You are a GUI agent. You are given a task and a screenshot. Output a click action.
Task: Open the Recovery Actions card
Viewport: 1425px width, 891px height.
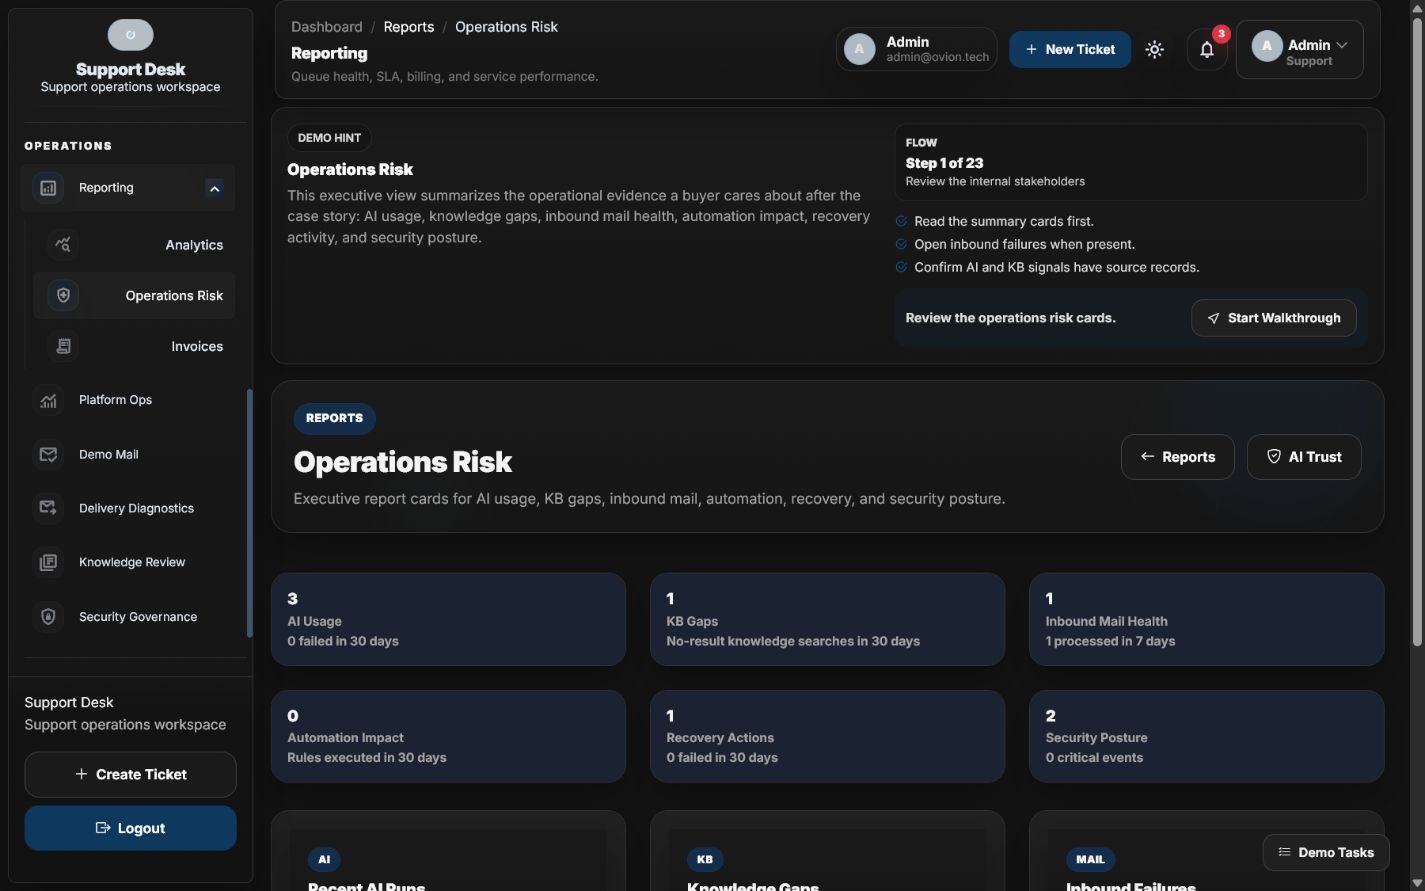827,736
